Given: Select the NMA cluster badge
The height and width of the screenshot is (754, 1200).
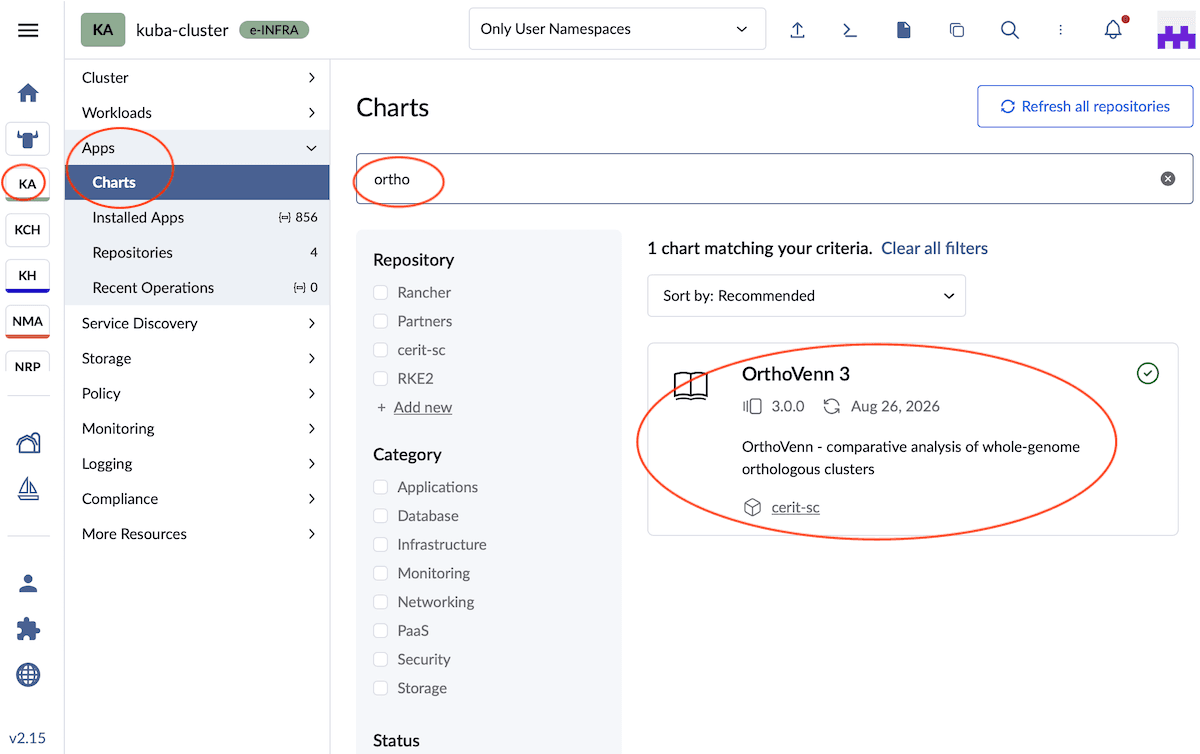Looking at the screenshot, I should point(28,322).
